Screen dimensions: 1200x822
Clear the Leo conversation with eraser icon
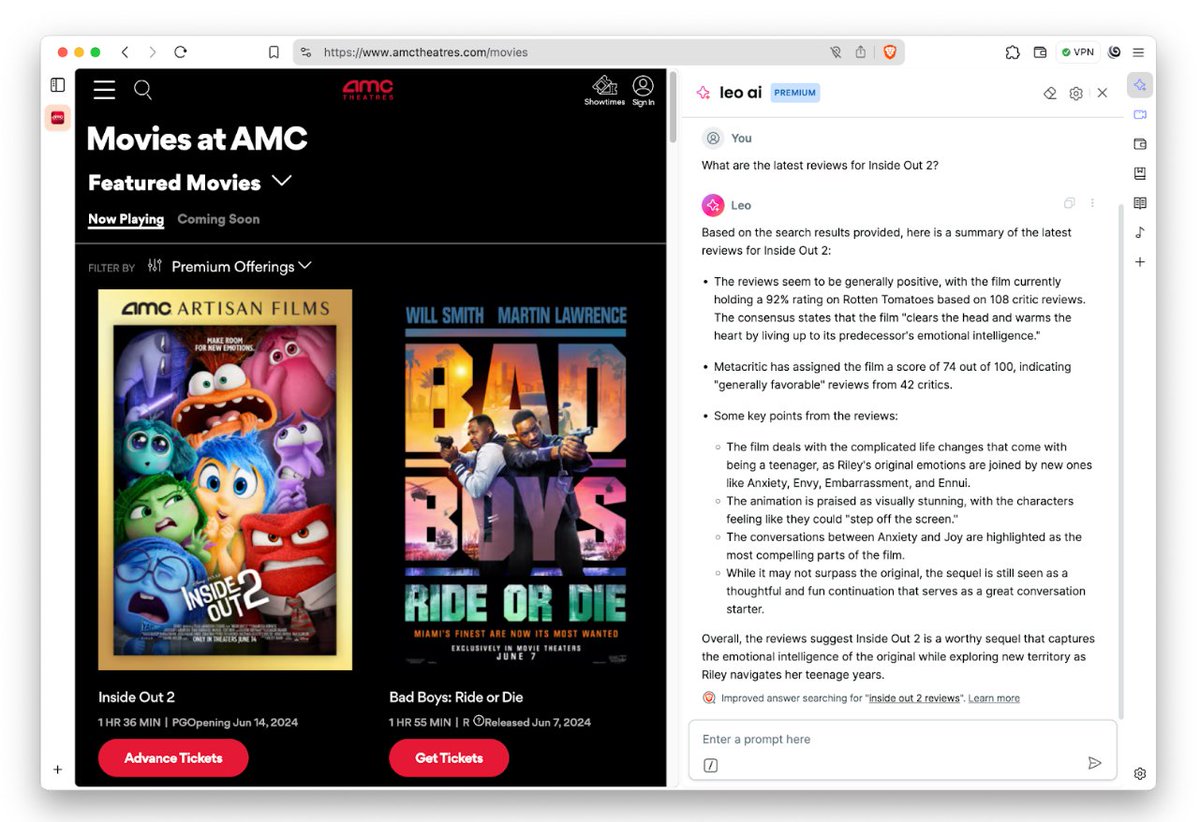coord(1049,93)
